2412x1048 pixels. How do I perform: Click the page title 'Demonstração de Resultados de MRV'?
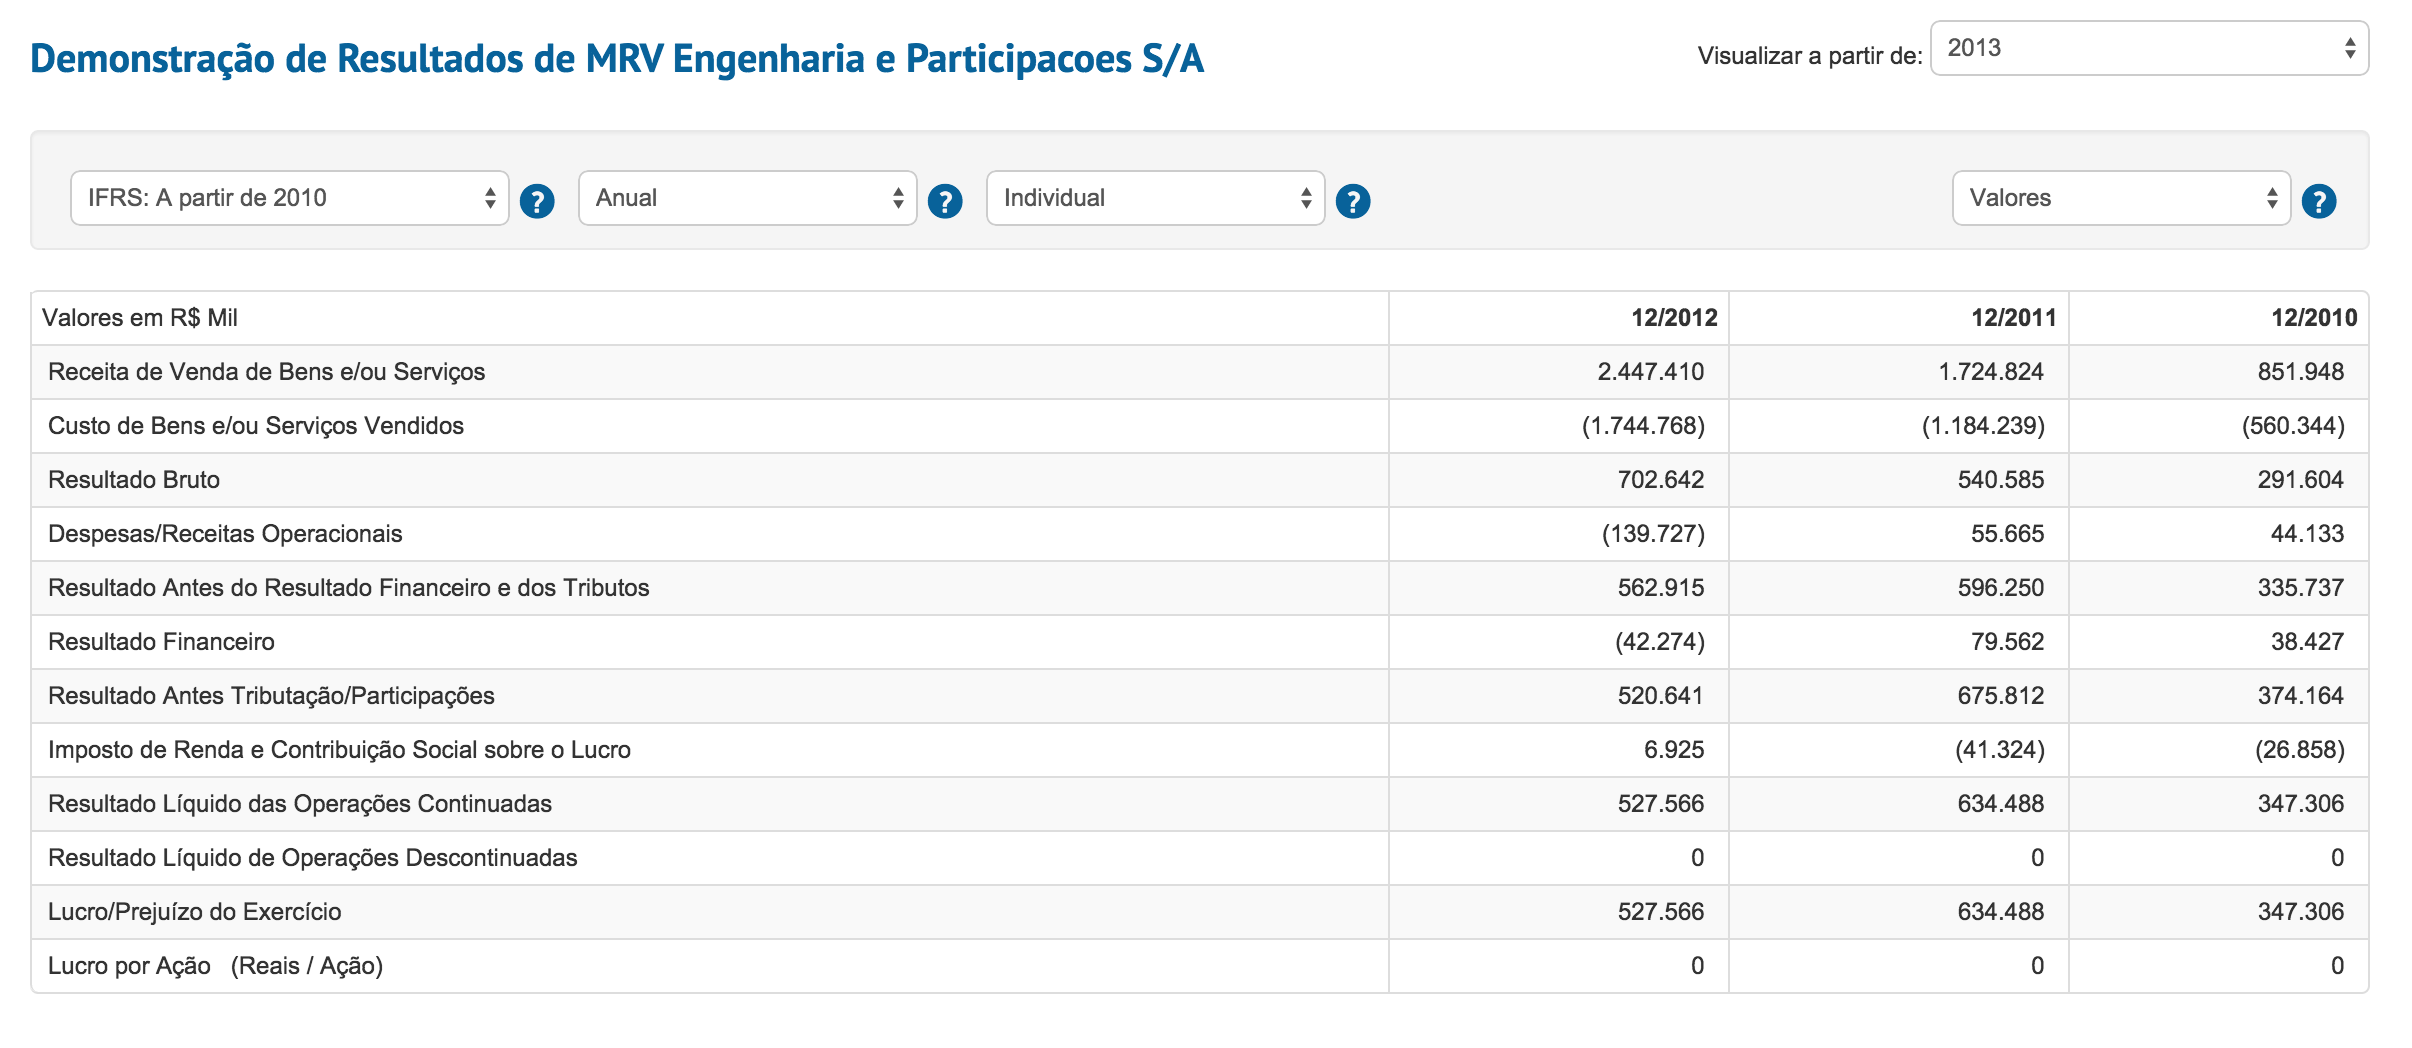(617, 58)
